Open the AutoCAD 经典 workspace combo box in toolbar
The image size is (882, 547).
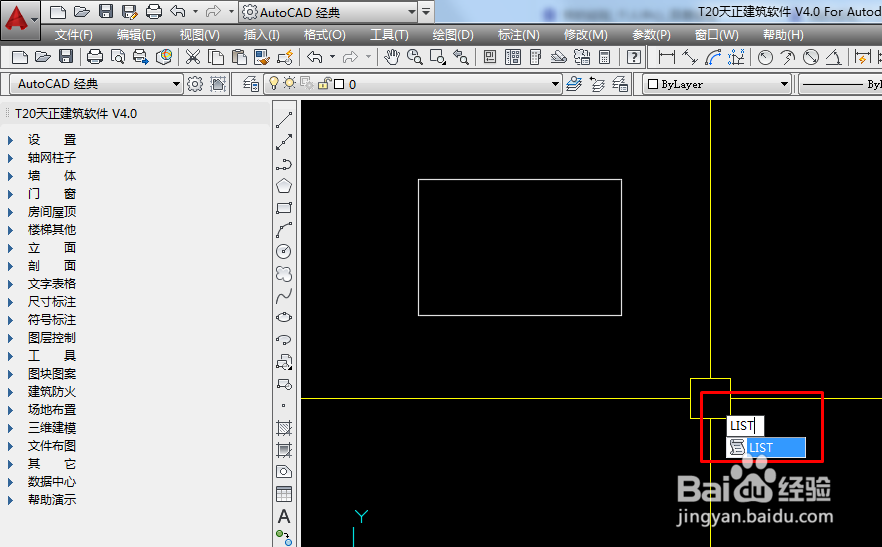(x=96, y=84)
